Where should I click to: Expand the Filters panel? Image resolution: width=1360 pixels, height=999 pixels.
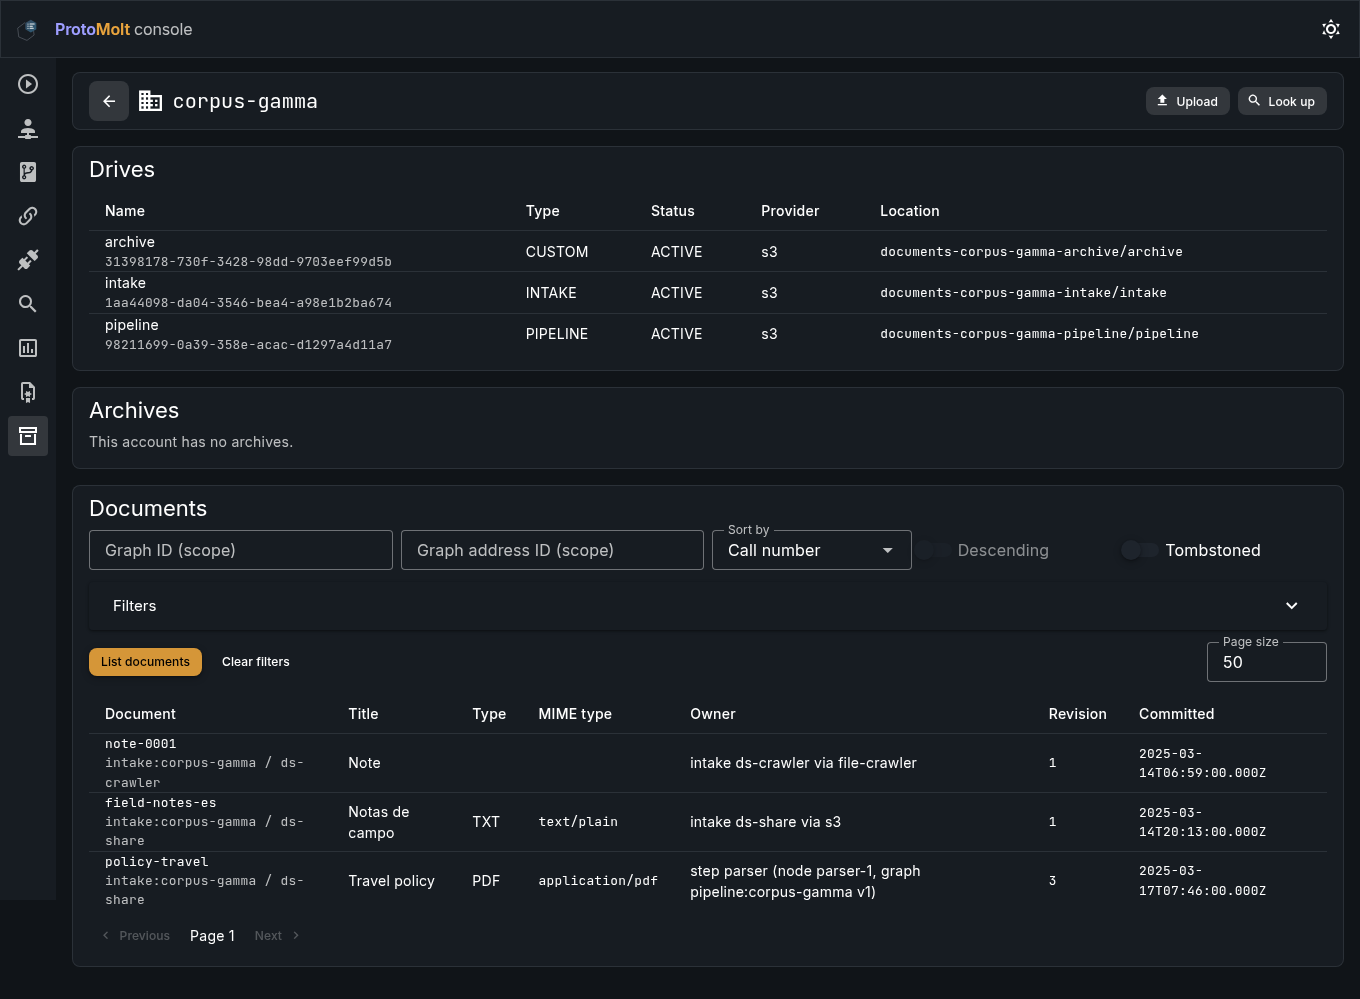[708, 606]
